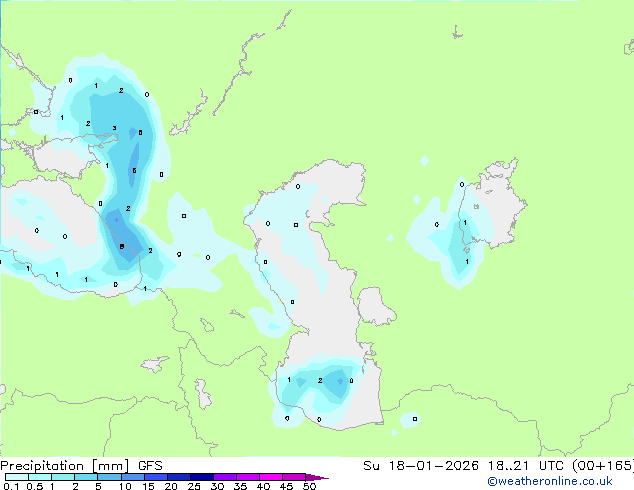Screen dimensions: 634x490
Task: Pick the 40–45 mm bright pink swatch
Action: [x=271, y=477]
